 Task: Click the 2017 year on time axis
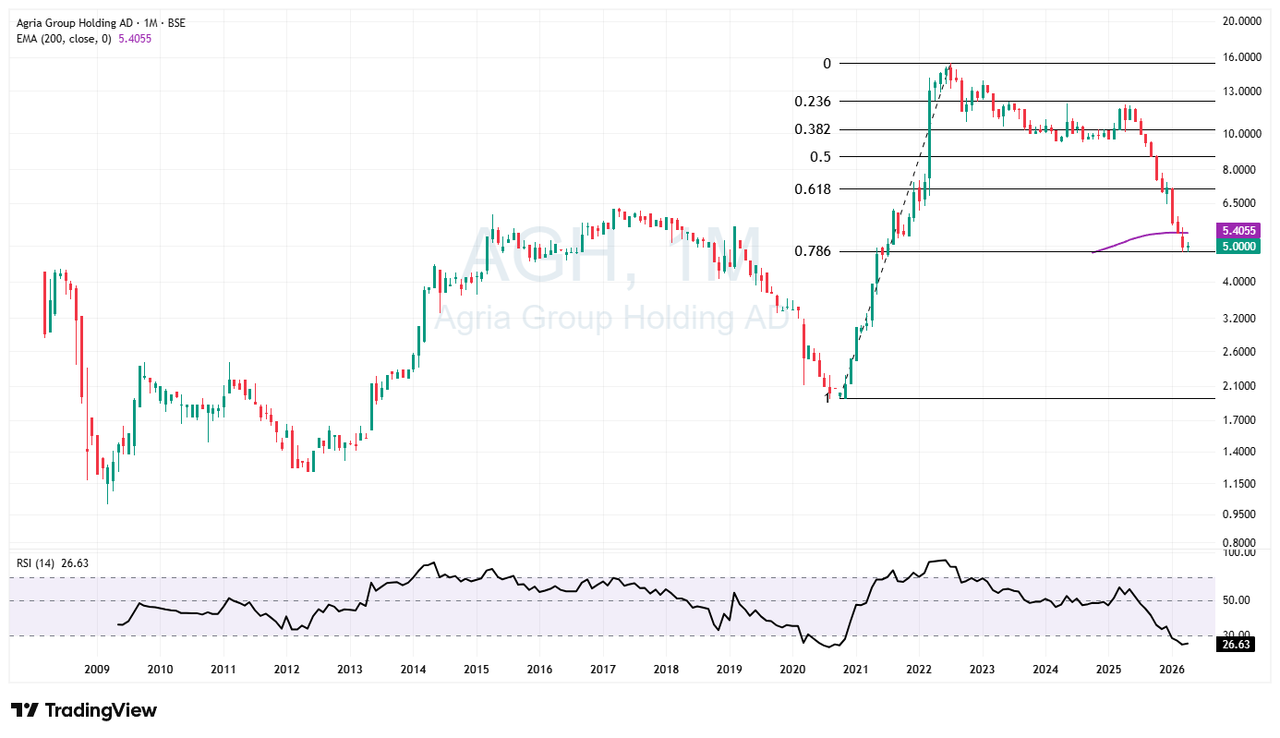pos(602,669)
